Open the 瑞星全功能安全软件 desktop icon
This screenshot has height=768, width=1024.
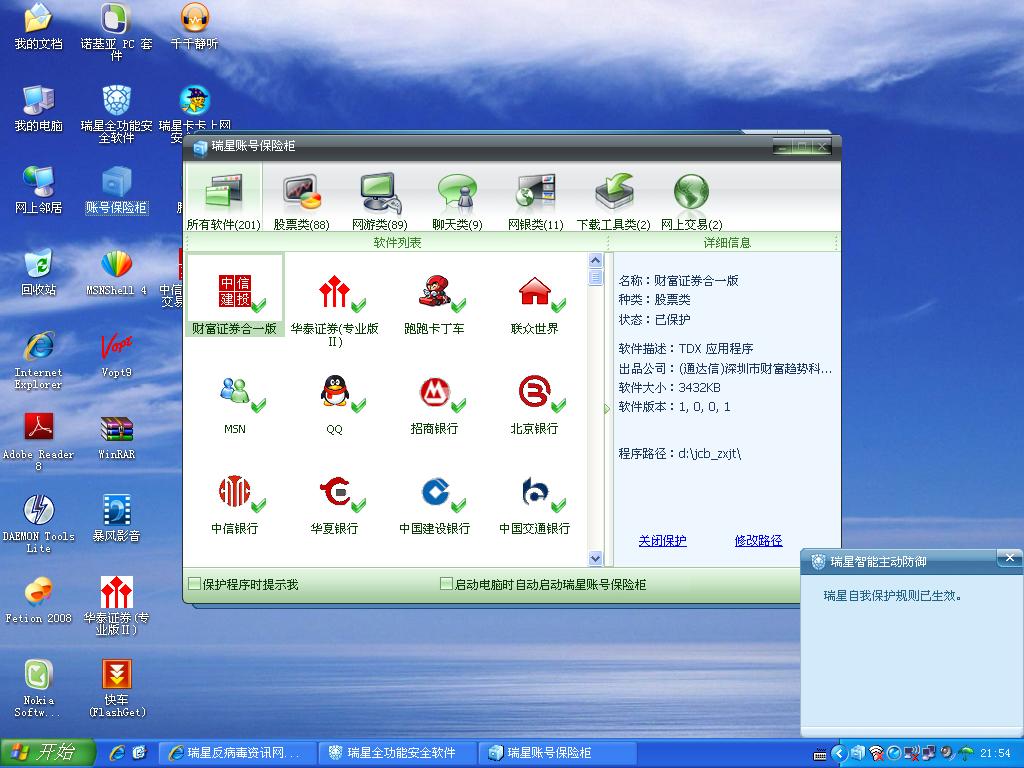[116, 114]
